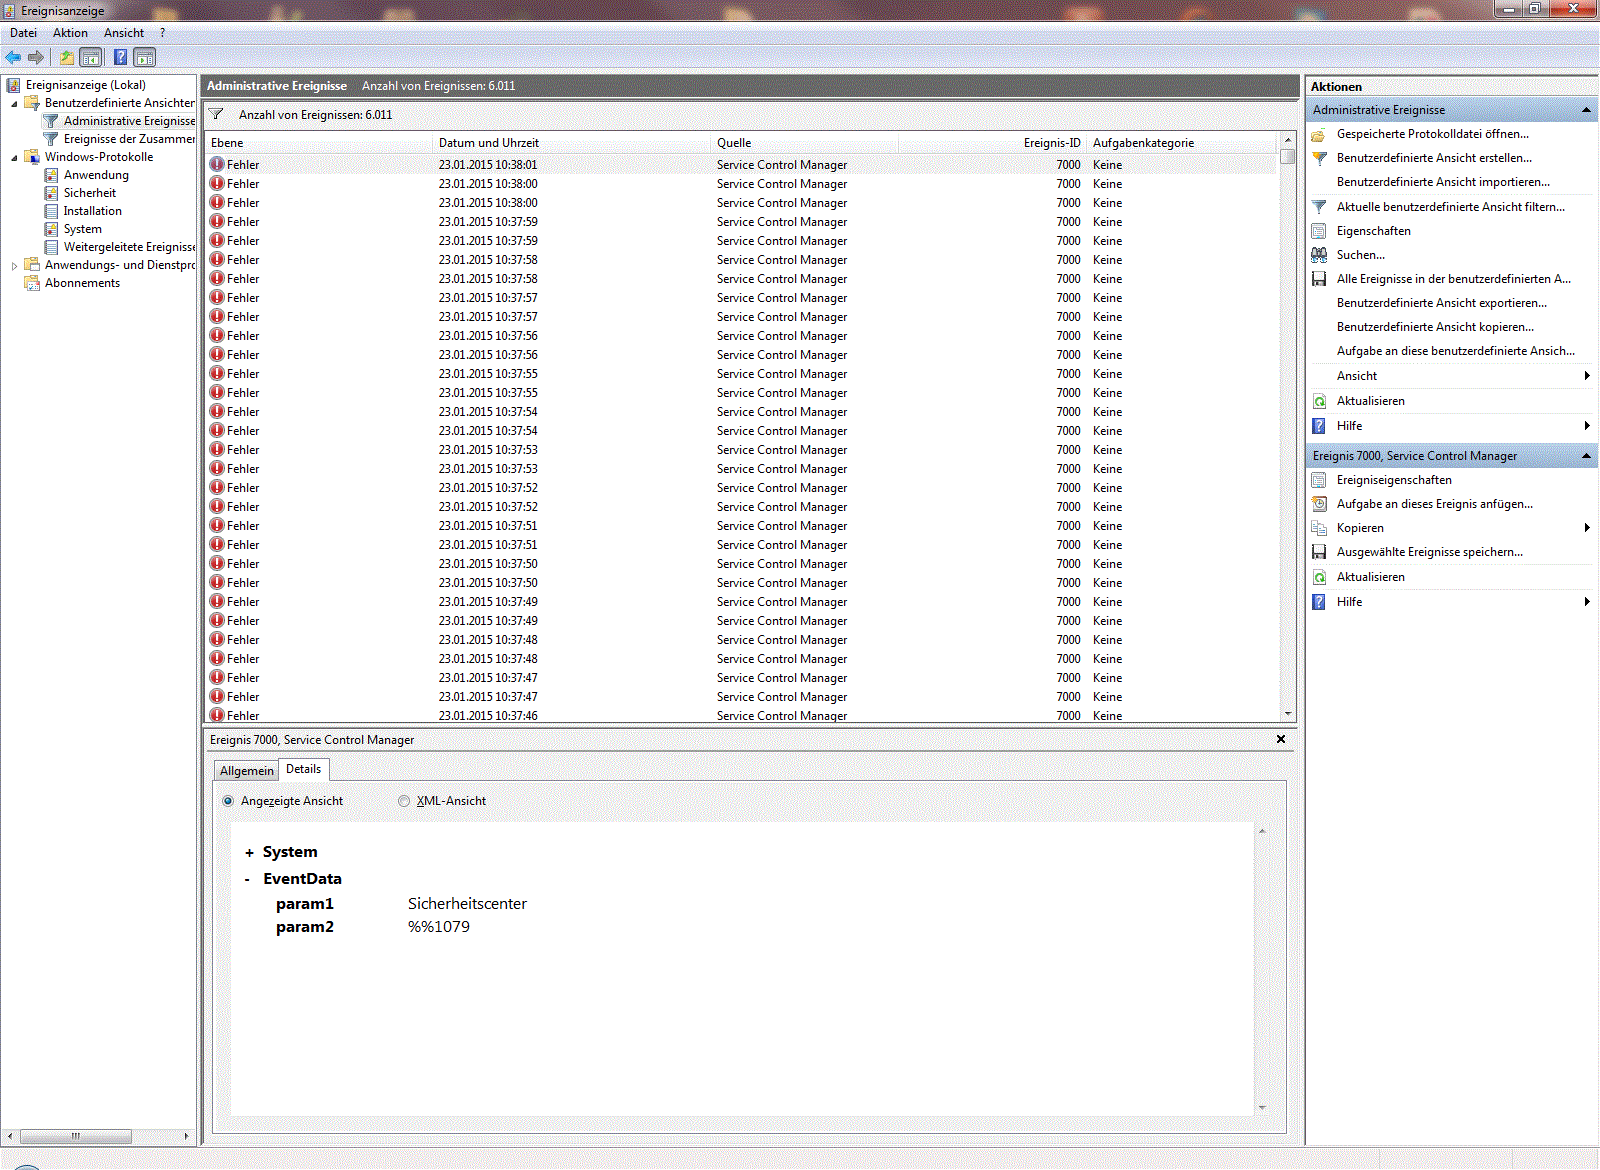Image resolution: width=1600 pixels, height=1170 pixels.
Task: Open the Datei menu
Action: point(23,33)
